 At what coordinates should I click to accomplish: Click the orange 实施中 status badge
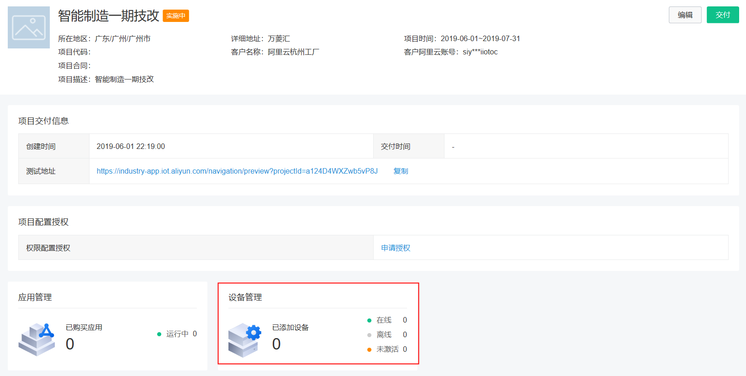[176, 16]
